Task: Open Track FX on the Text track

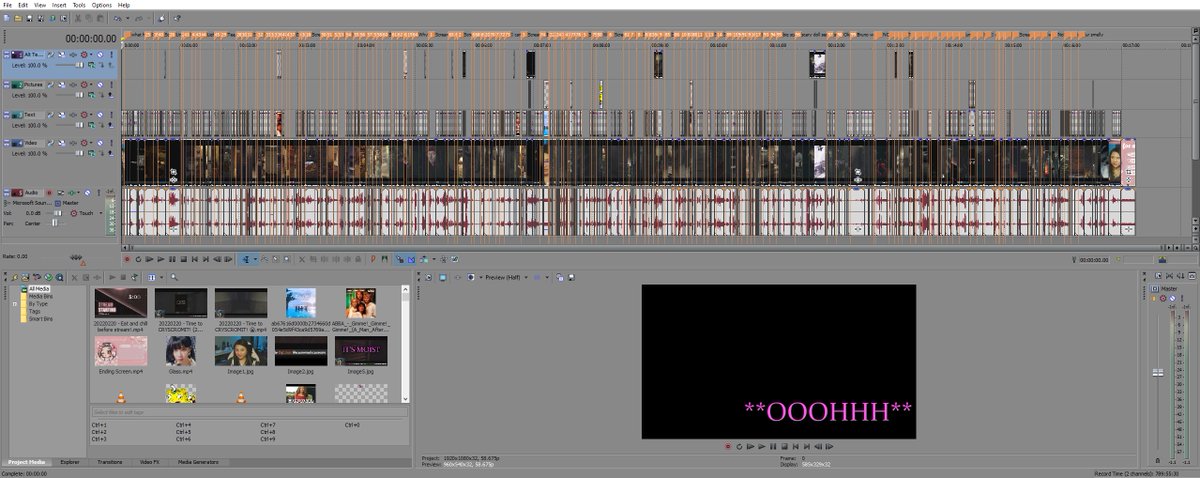Action: click(x=73, y=114)
